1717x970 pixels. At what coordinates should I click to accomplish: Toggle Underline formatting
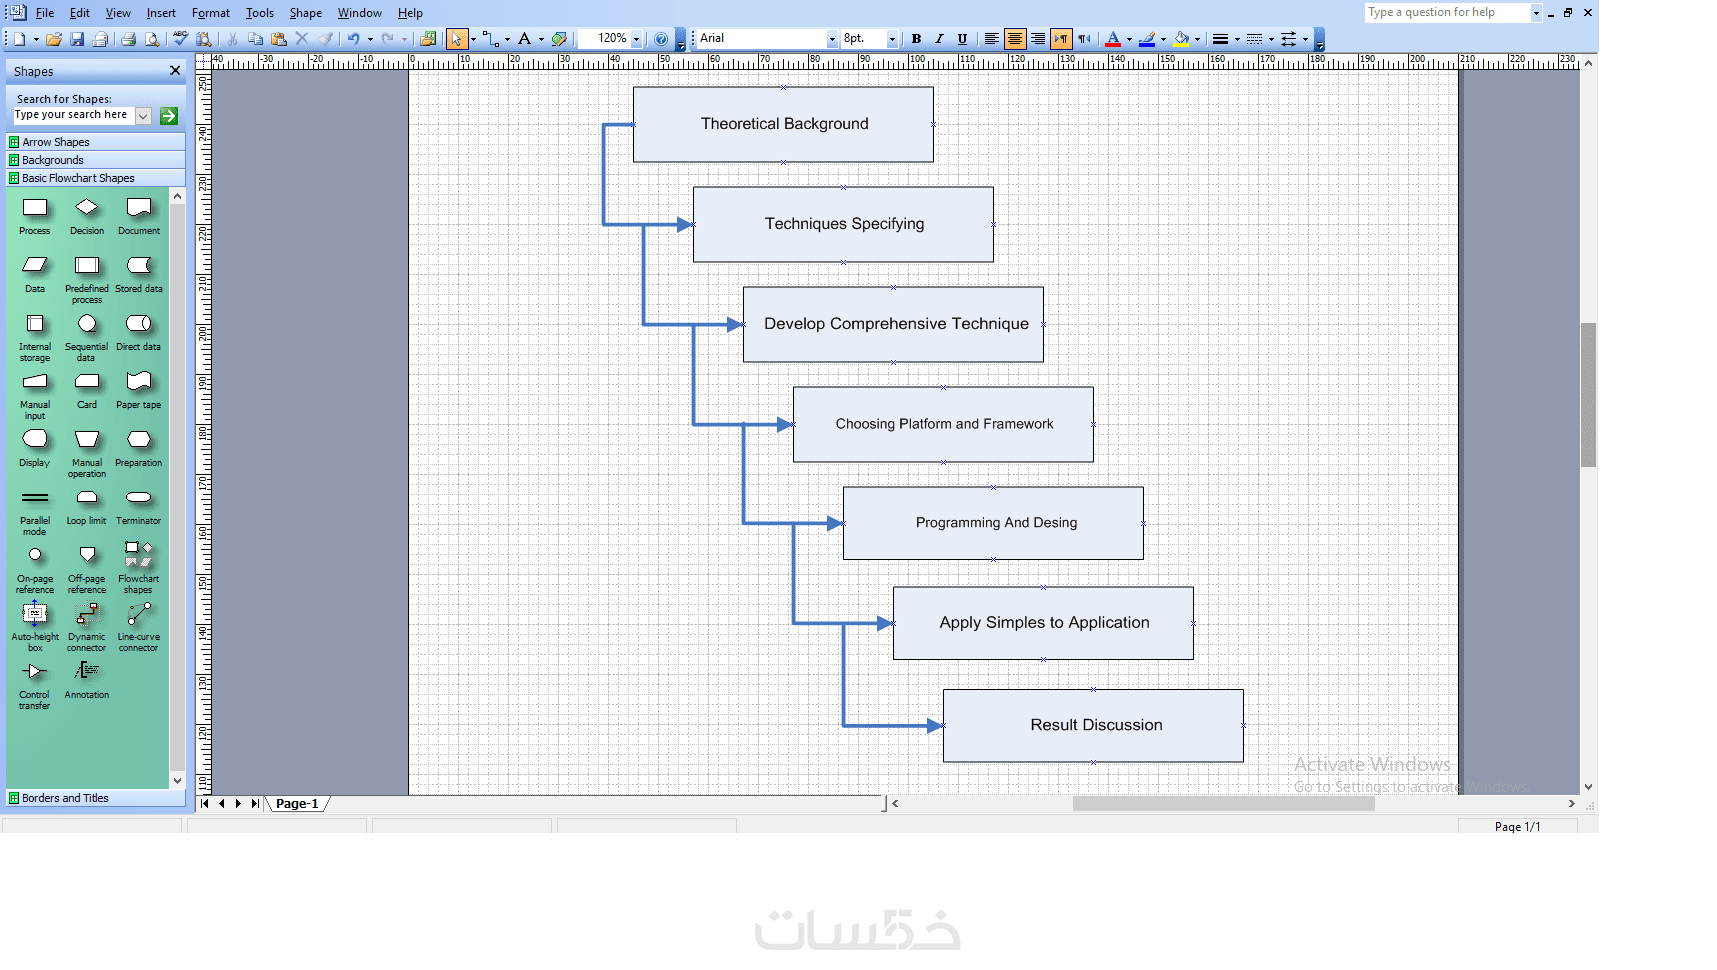(962, 39)
